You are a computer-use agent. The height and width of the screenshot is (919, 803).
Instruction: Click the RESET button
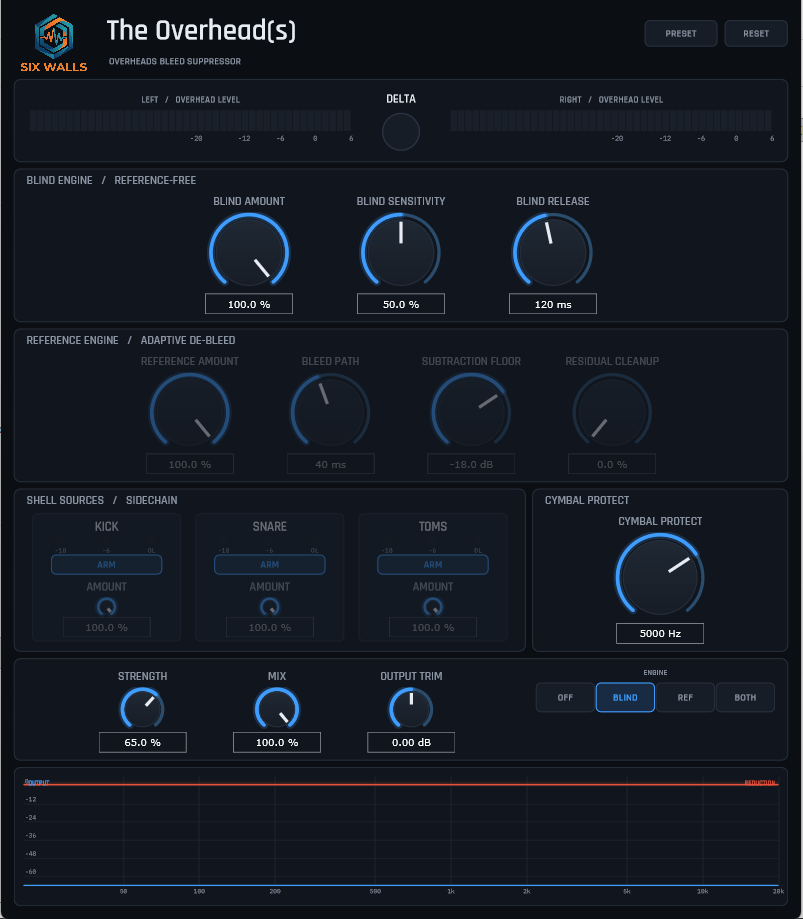point(756,33)
